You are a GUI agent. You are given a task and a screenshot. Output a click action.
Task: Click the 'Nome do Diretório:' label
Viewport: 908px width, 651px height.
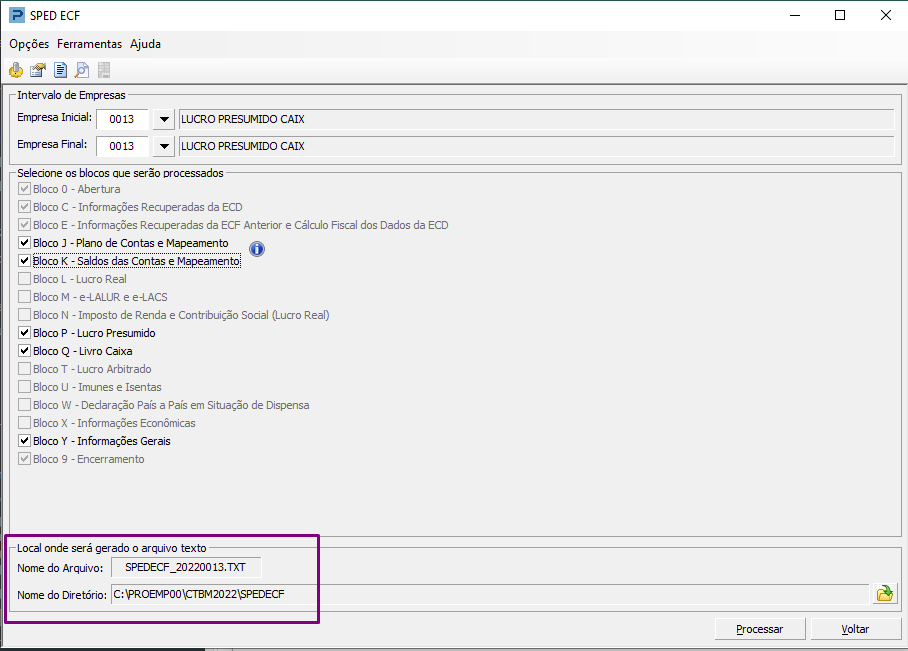[x=62, y=595]
